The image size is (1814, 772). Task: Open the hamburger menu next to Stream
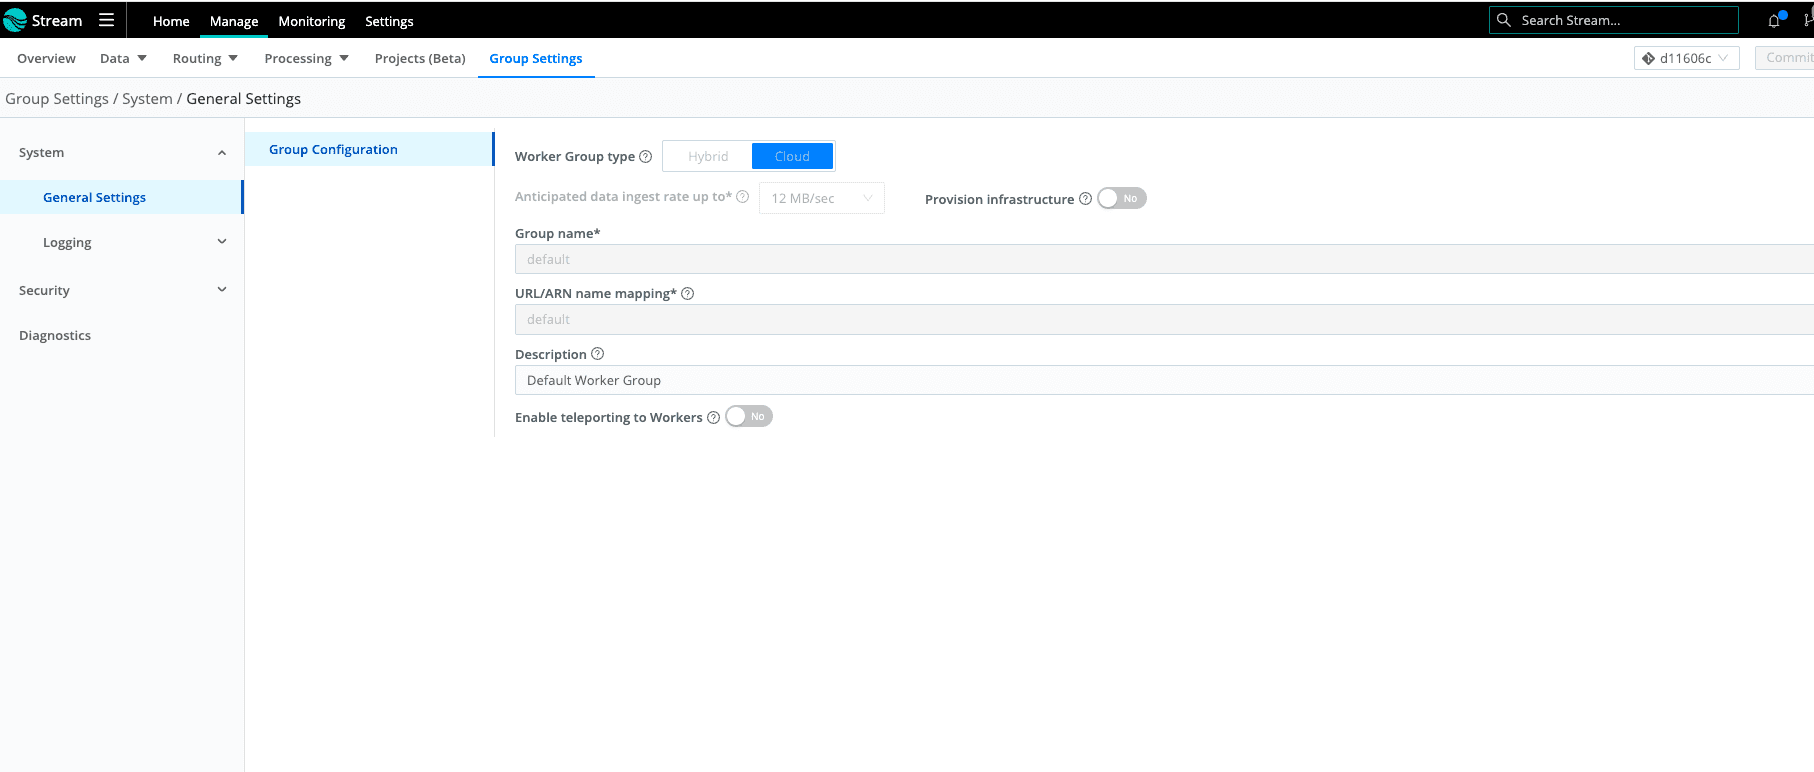(106, 20)
